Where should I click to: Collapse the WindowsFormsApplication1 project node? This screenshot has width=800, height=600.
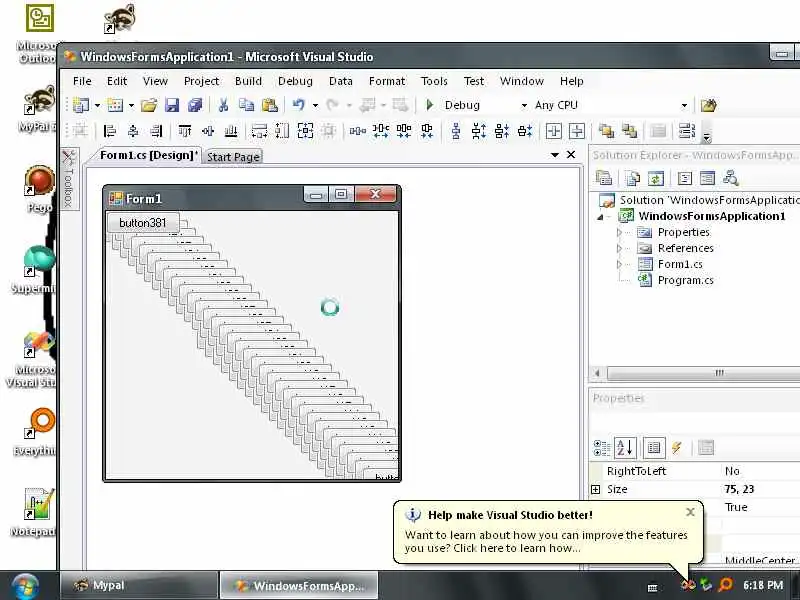[x=601, y=217]
